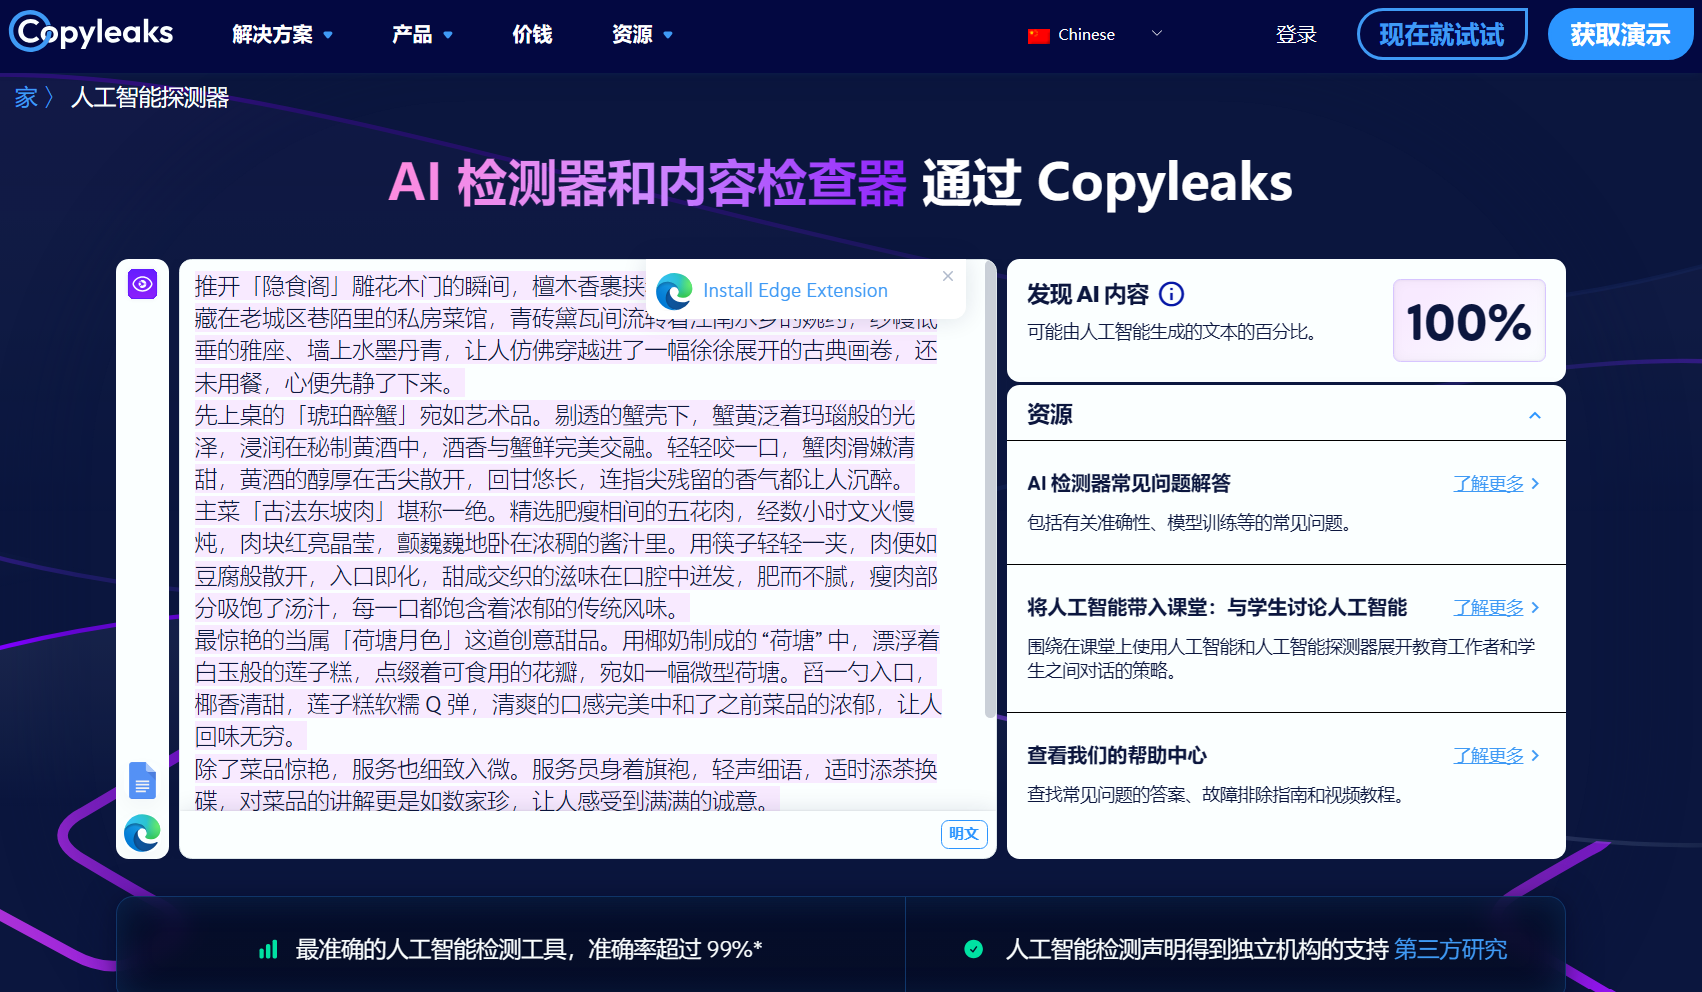Go to the 价钱 page

click(532, 35)
